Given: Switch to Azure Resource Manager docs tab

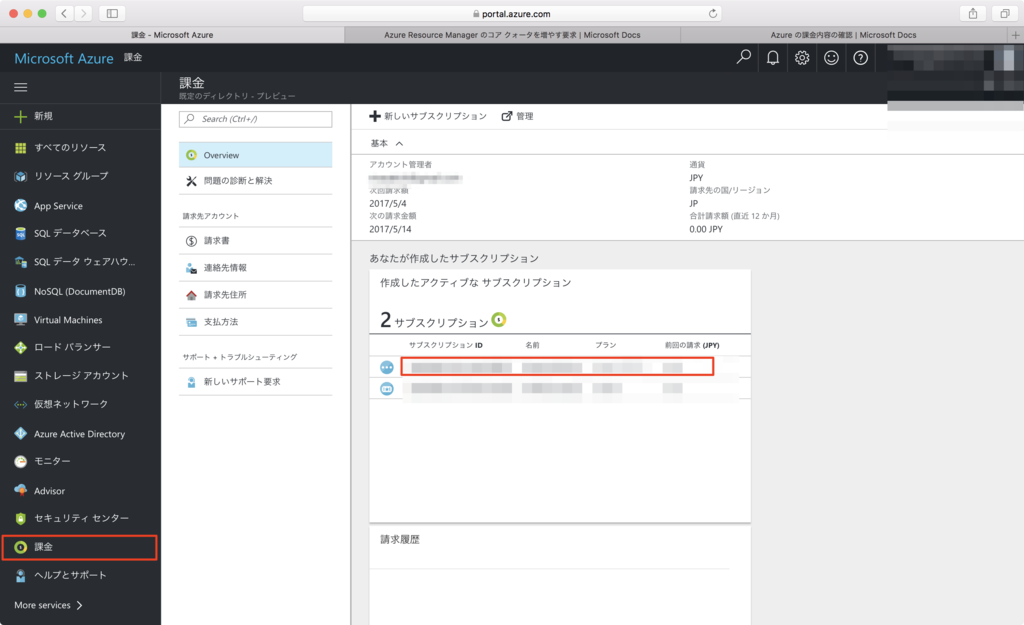Looking at the screenshot, I should click(x=511, y=35).
